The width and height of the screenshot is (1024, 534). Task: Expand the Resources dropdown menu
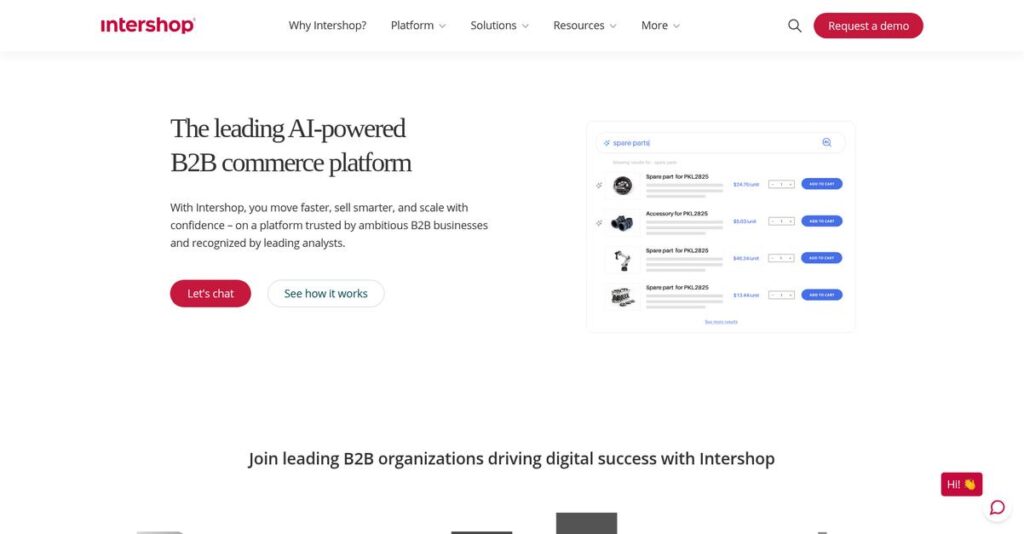tap(584, 25)
